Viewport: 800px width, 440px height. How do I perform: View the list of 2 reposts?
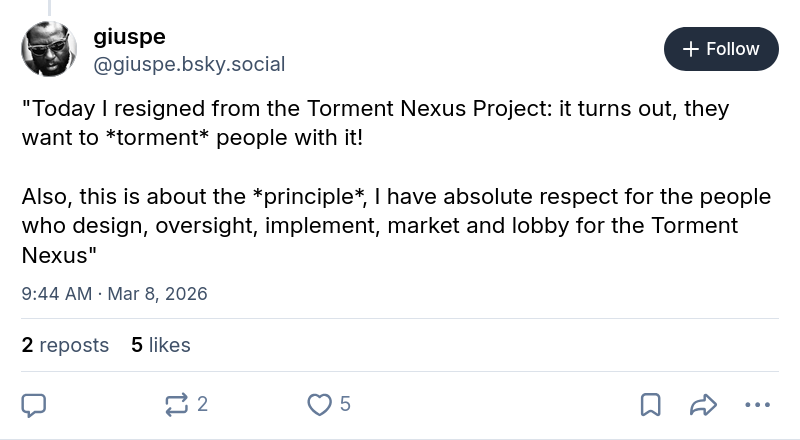[x=65, y=345]
